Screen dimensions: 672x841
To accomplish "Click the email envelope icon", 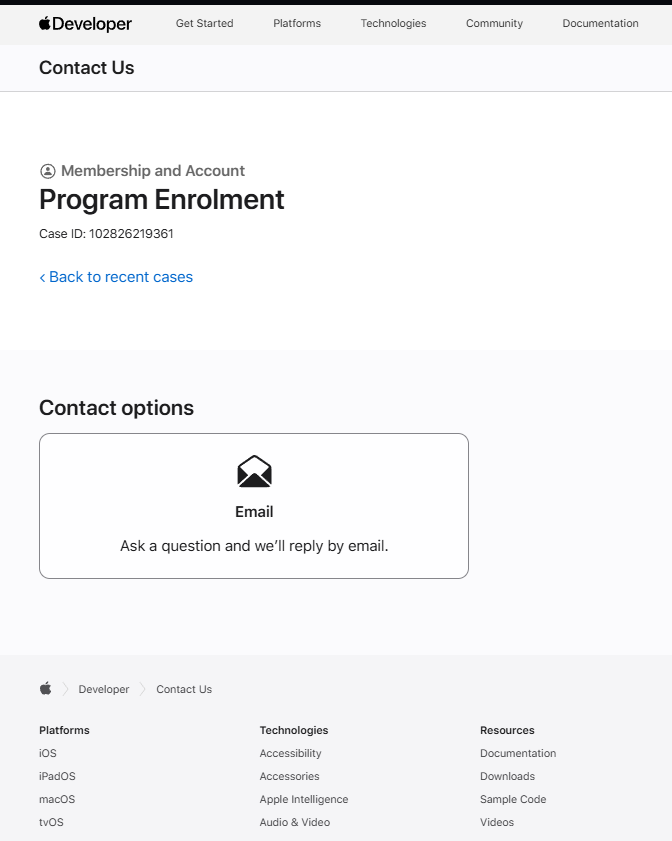I will tap(254, 471).
